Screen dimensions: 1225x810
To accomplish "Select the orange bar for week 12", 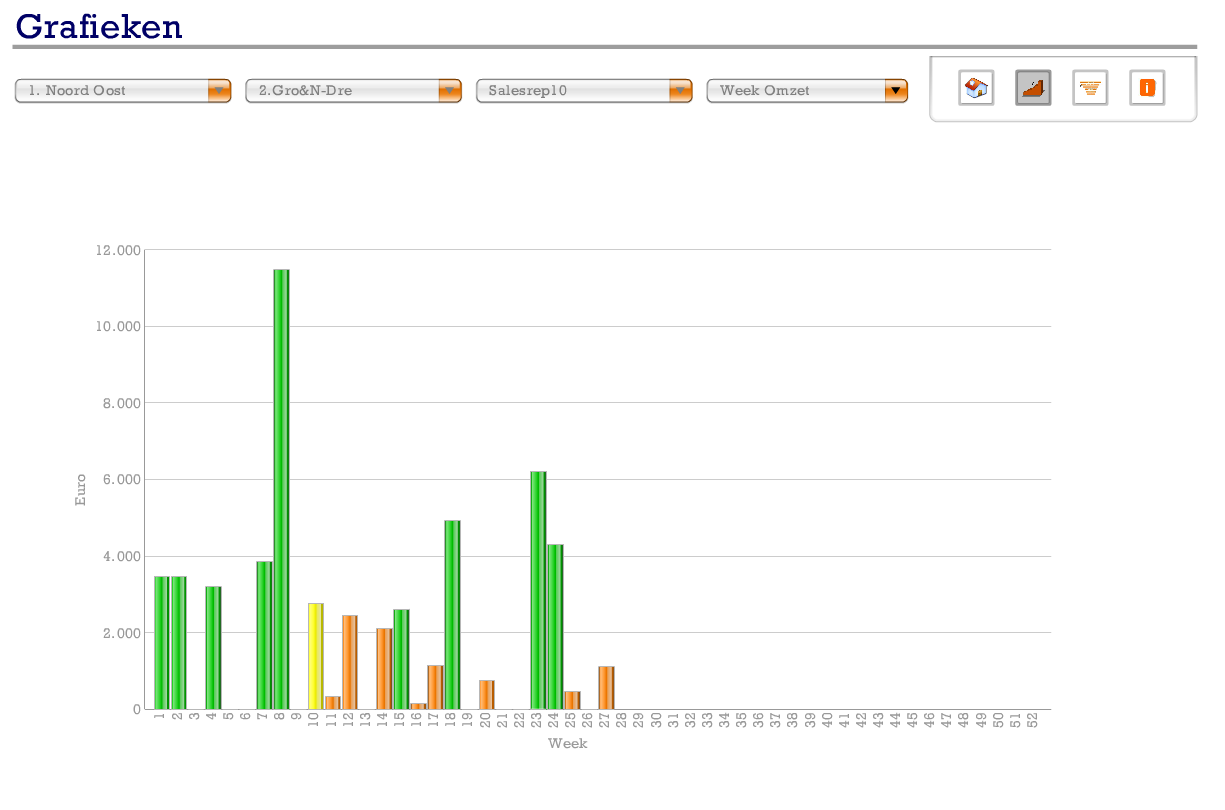I will point(350,662).
